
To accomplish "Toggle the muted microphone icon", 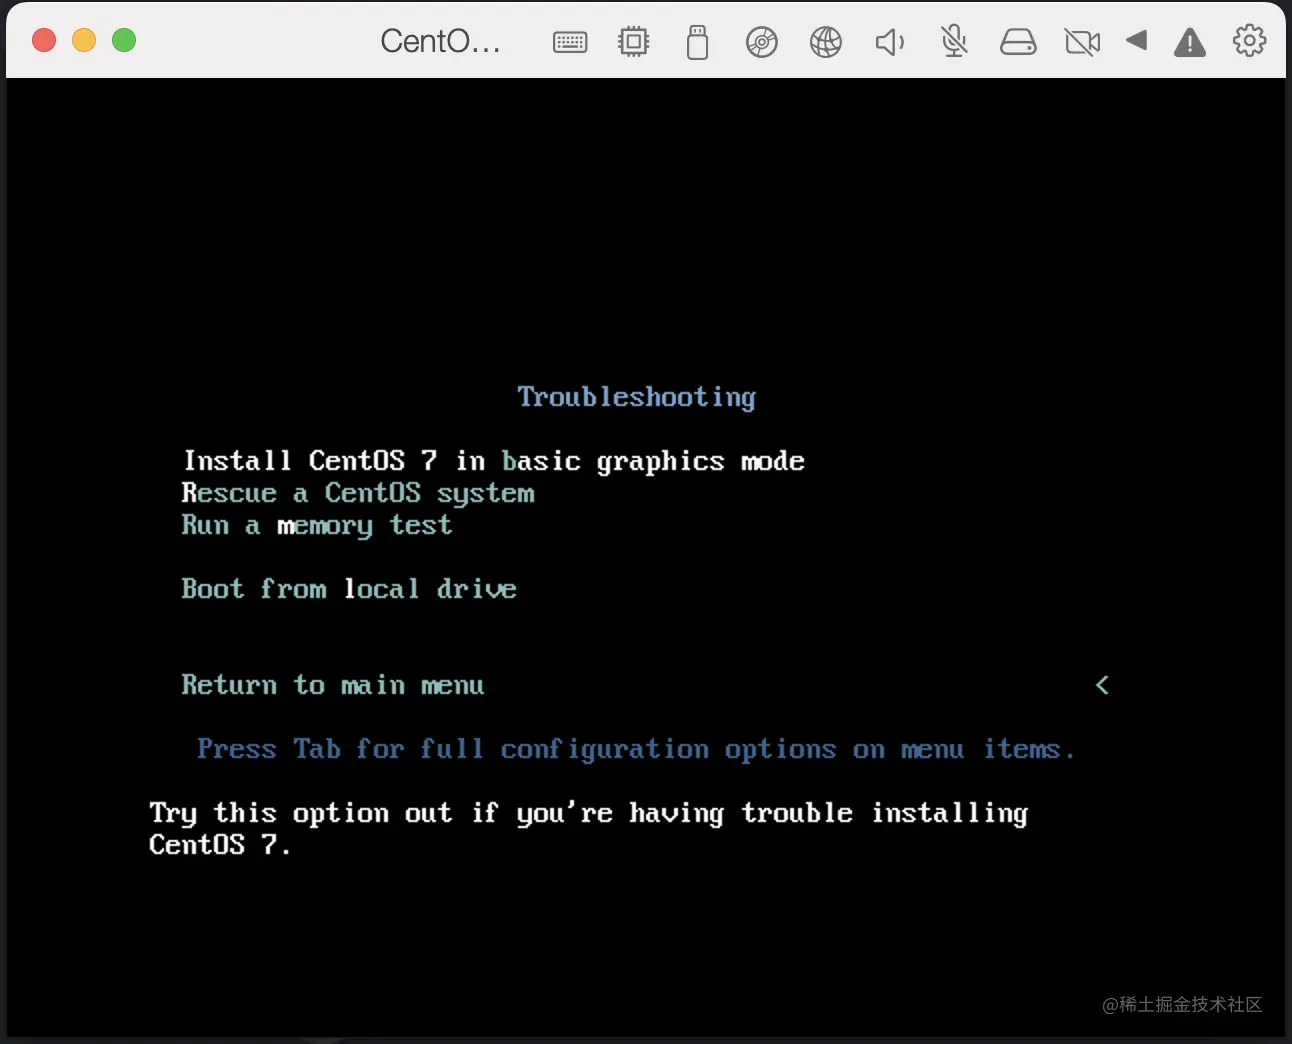I will click(x=954, y=42).
